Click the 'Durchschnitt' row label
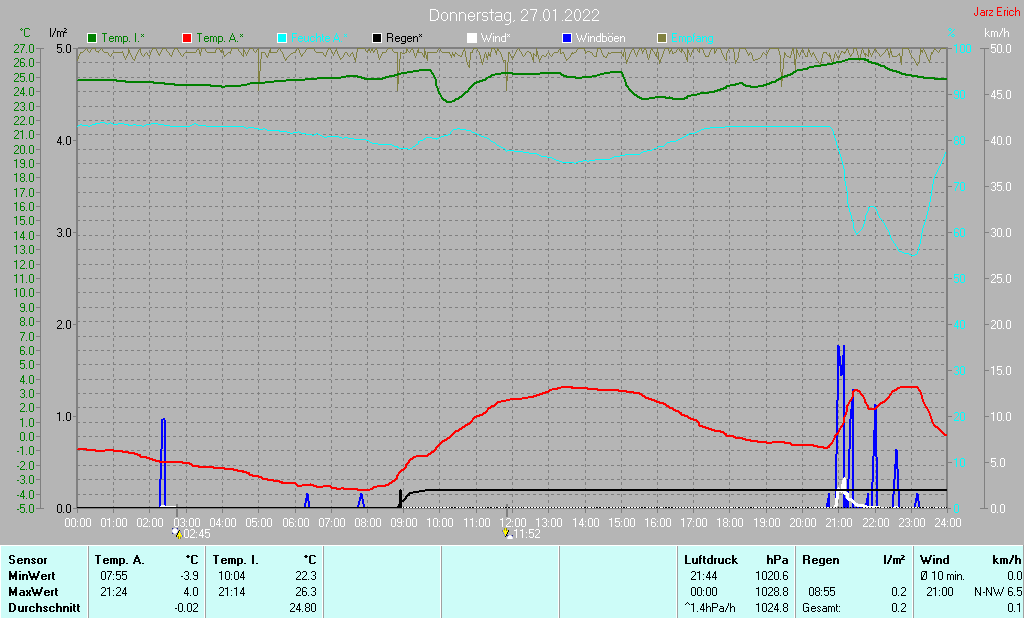The width and height of the screenshot is (1024, 618). (44, 608)
